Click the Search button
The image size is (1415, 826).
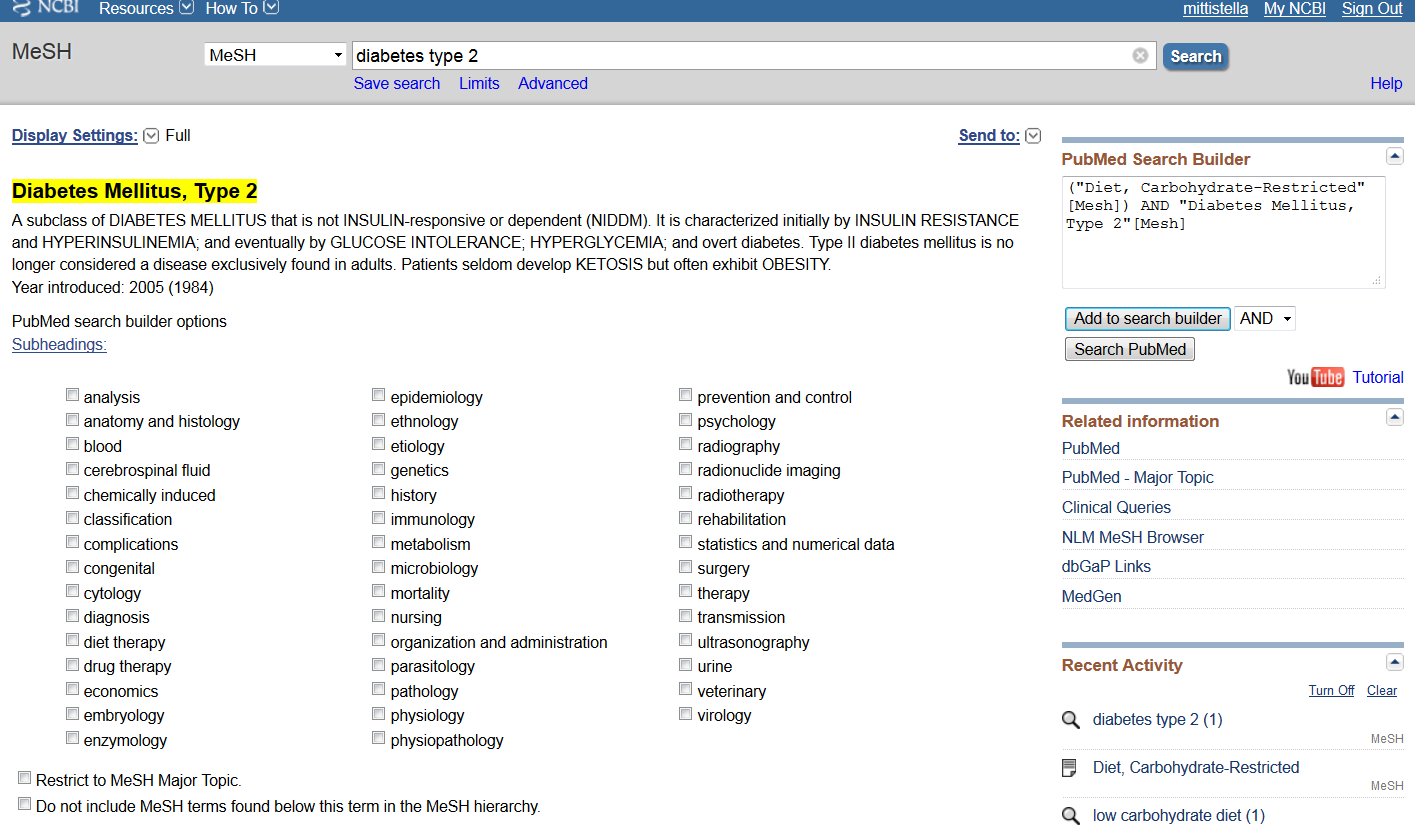point(1196,56)
